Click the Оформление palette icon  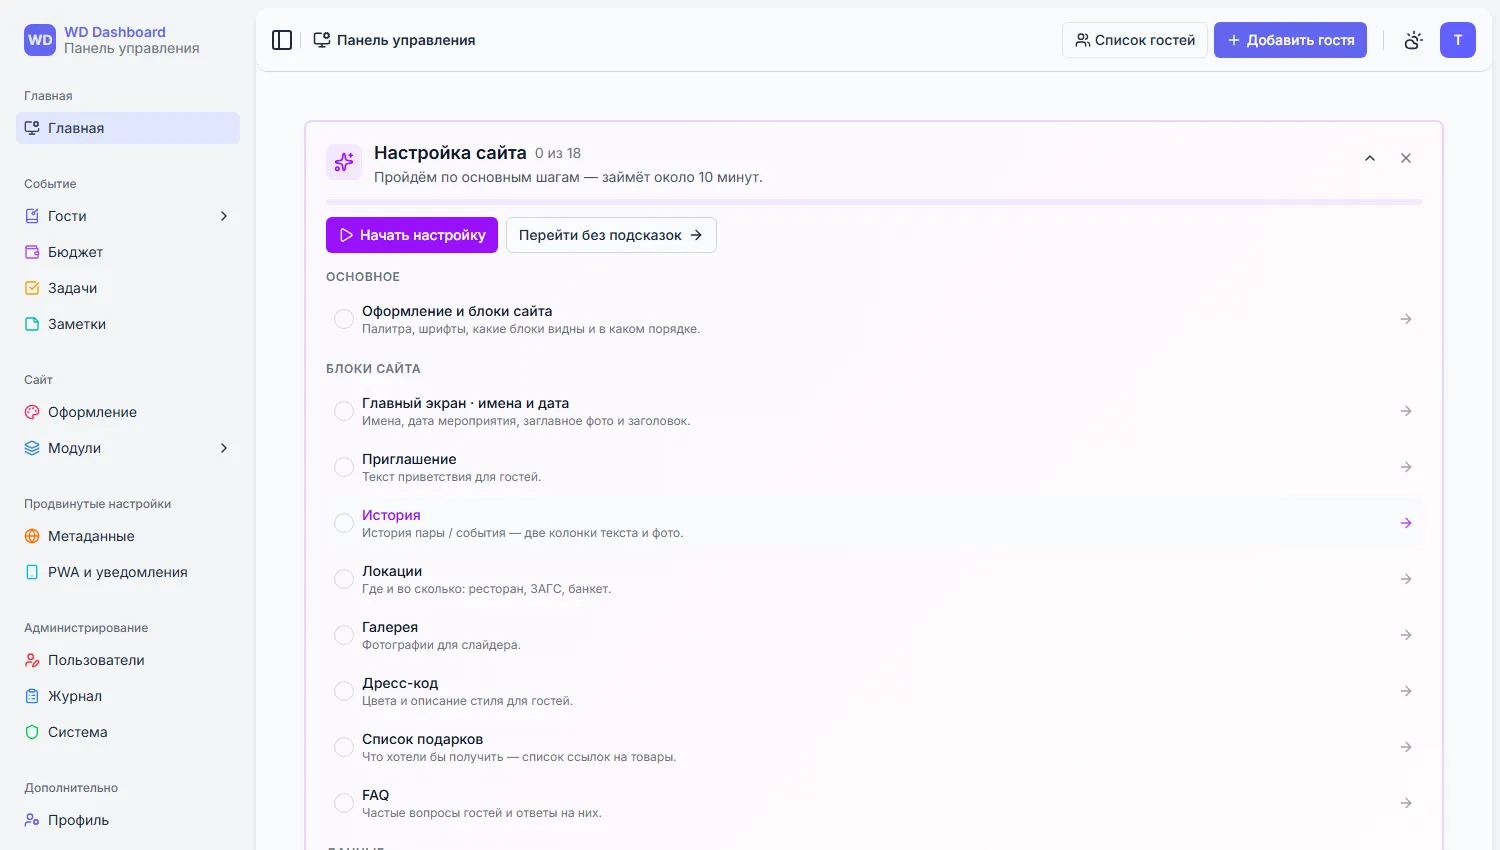pyautogui.click(x=32, y=412)
